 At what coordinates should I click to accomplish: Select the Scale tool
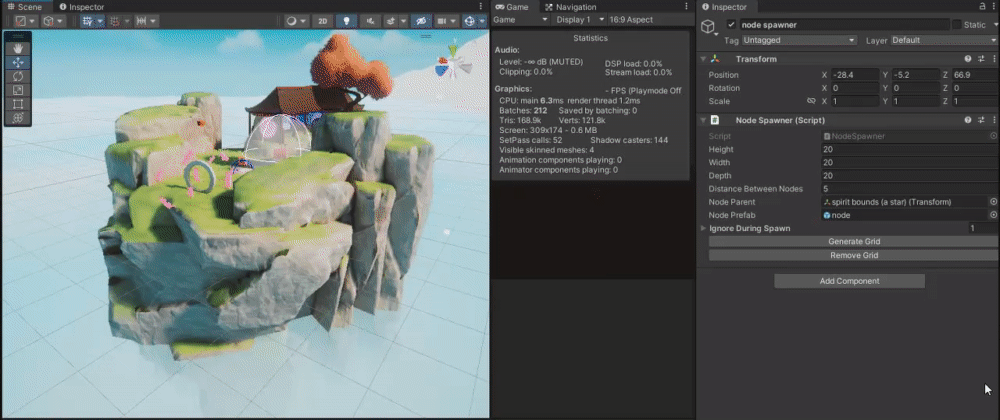(x=18, y=91)
